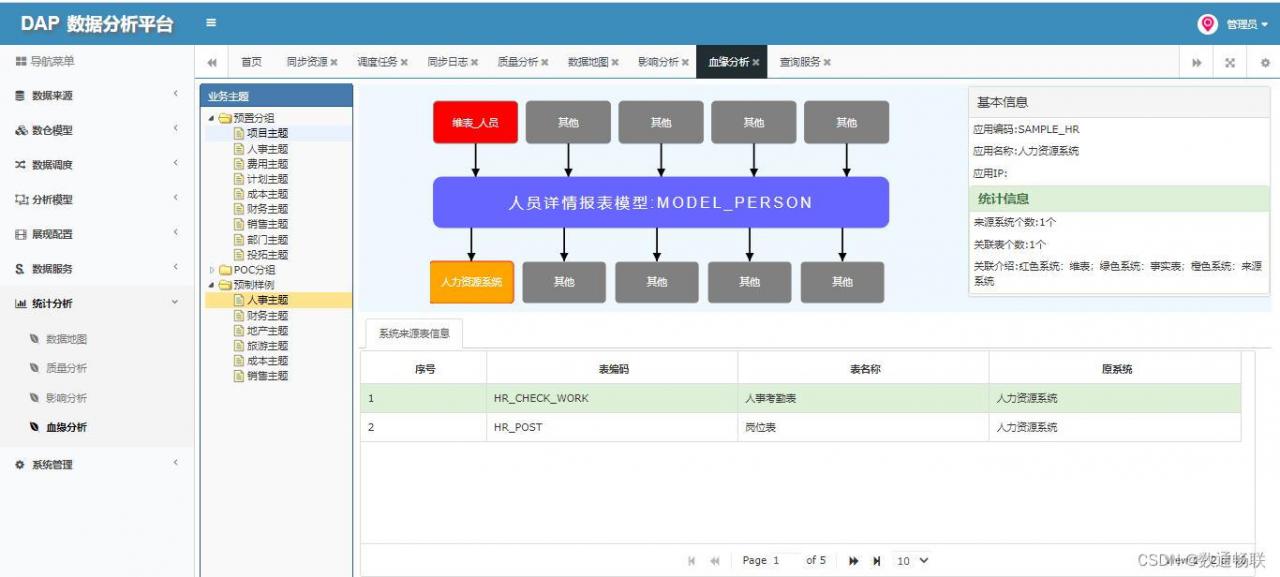Expand the 数据来源 sidebar menu
The image size is (1280, 577).
97,96
